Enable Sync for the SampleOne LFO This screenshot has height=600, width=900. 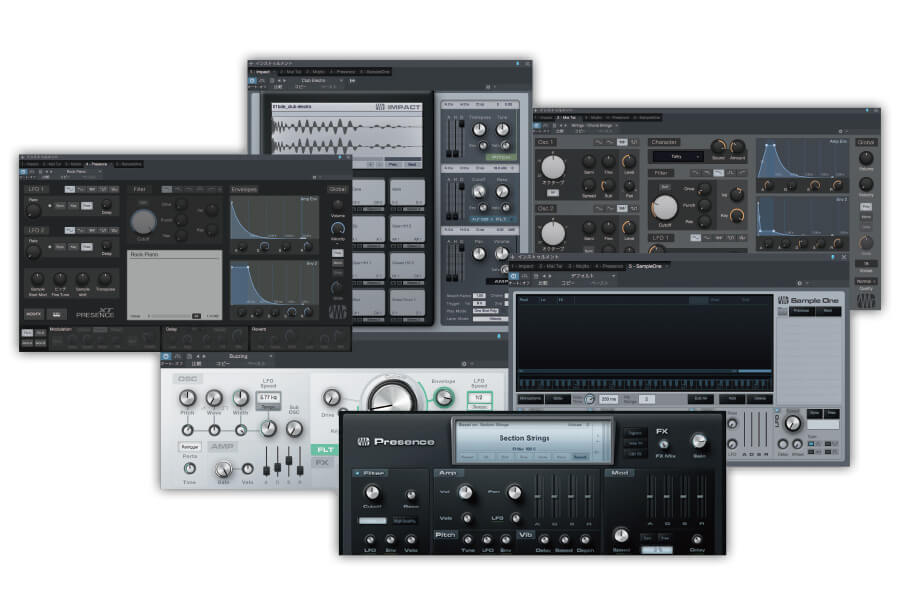[x=814, y=413]
